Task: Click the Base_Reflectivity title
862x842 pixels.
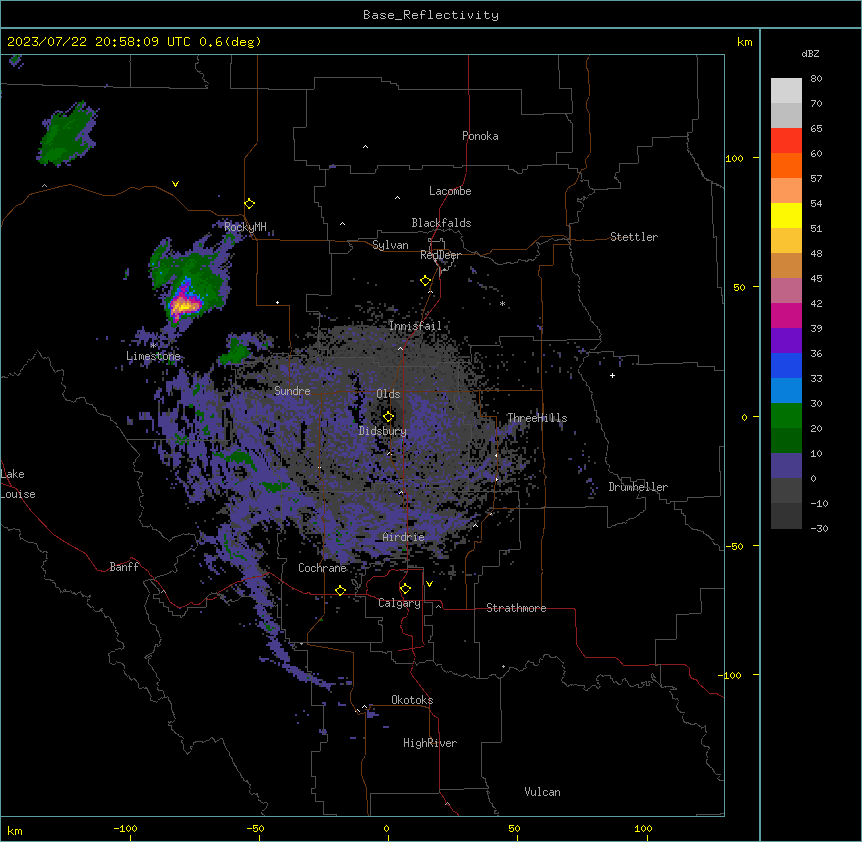Action: 431,15
